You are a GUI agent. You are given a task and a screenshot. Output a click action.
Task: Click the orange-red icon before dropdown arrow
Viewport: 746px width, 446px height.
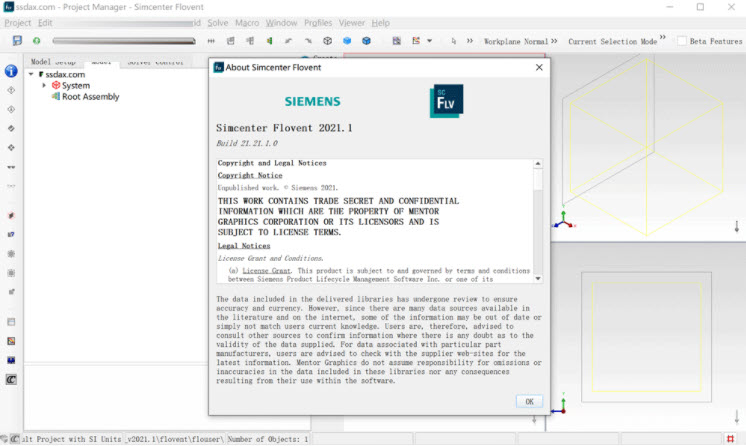pyautogui.click(x=416, y=41)
